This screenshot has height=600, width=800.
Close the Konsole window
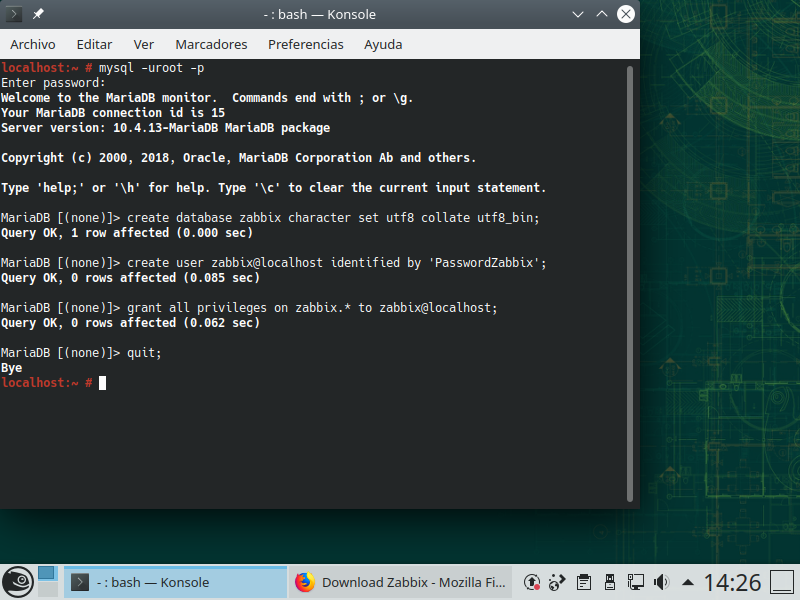coord(626,14)
